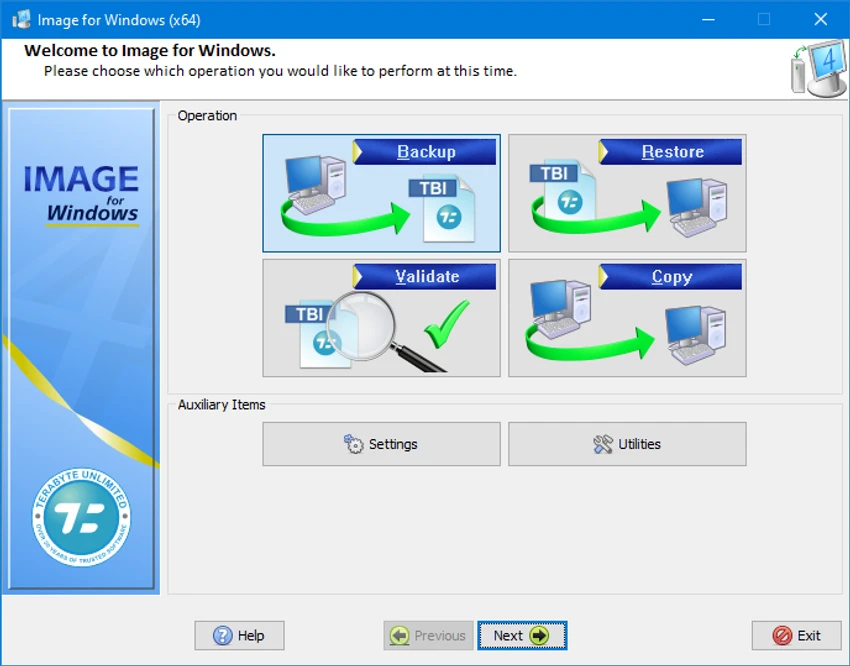850x666 pixels.
Task: Click the greyed Previous button
Action: tap(428, 635)
